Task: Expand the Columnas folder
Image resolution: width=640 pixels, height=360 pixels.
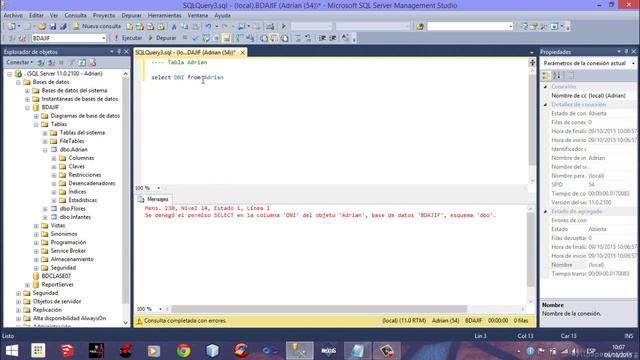Action: 54,158
